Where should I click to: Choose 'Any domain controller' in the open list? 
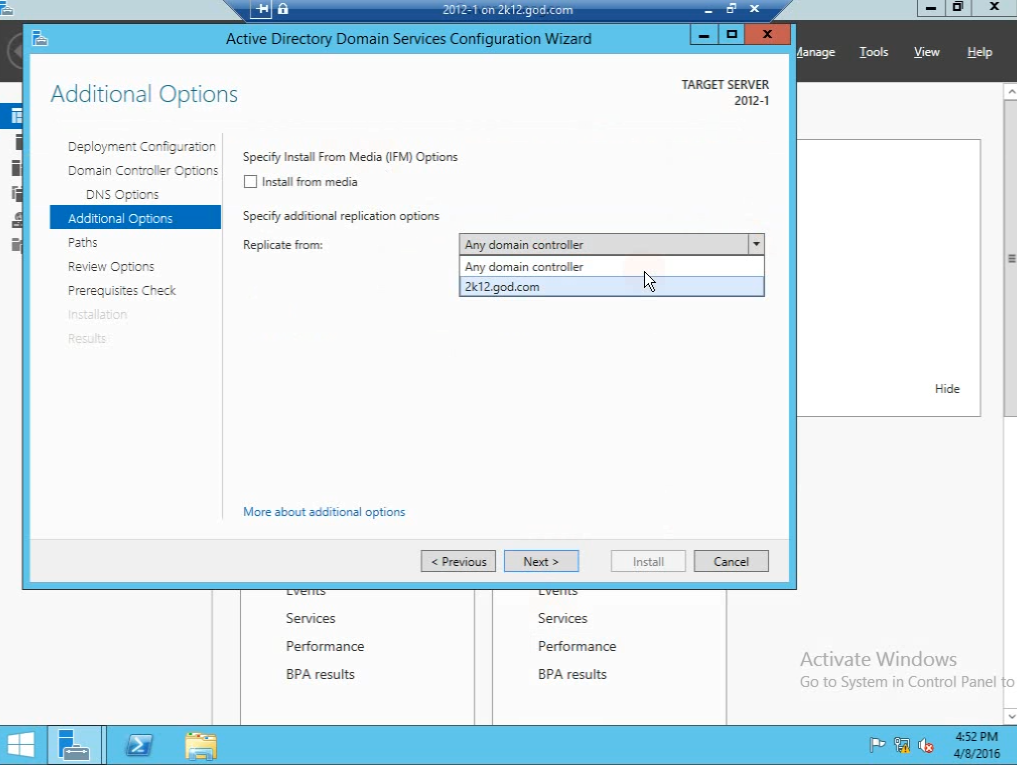tap(612, 267)
